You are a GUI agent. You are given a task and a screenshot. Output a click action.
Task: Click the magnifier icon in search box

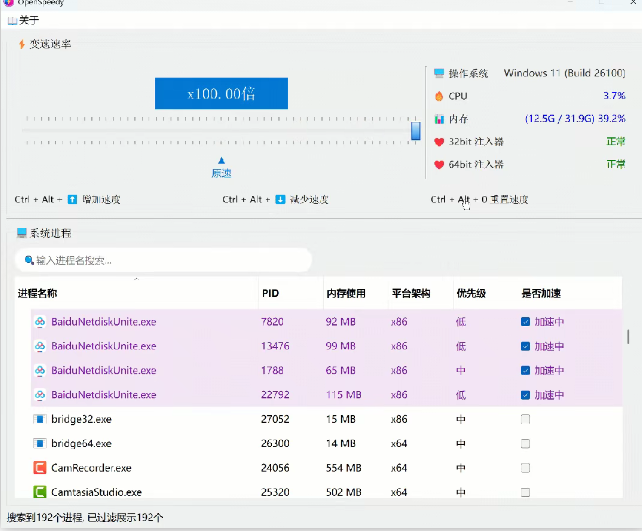pyautogui.click(x=29, y=260)
